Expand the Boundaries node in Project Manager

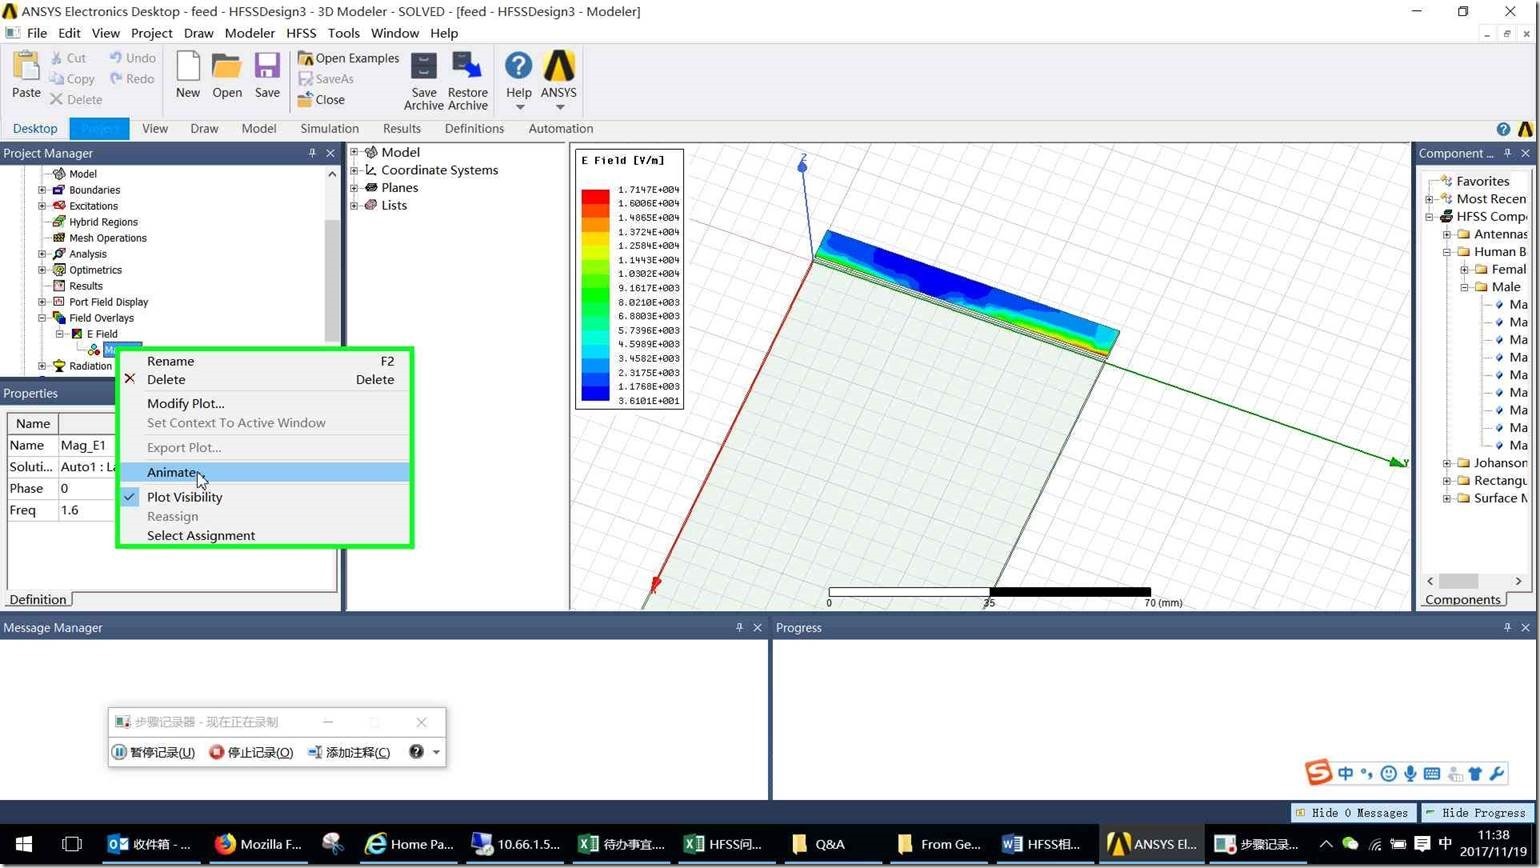pos(42,190)
